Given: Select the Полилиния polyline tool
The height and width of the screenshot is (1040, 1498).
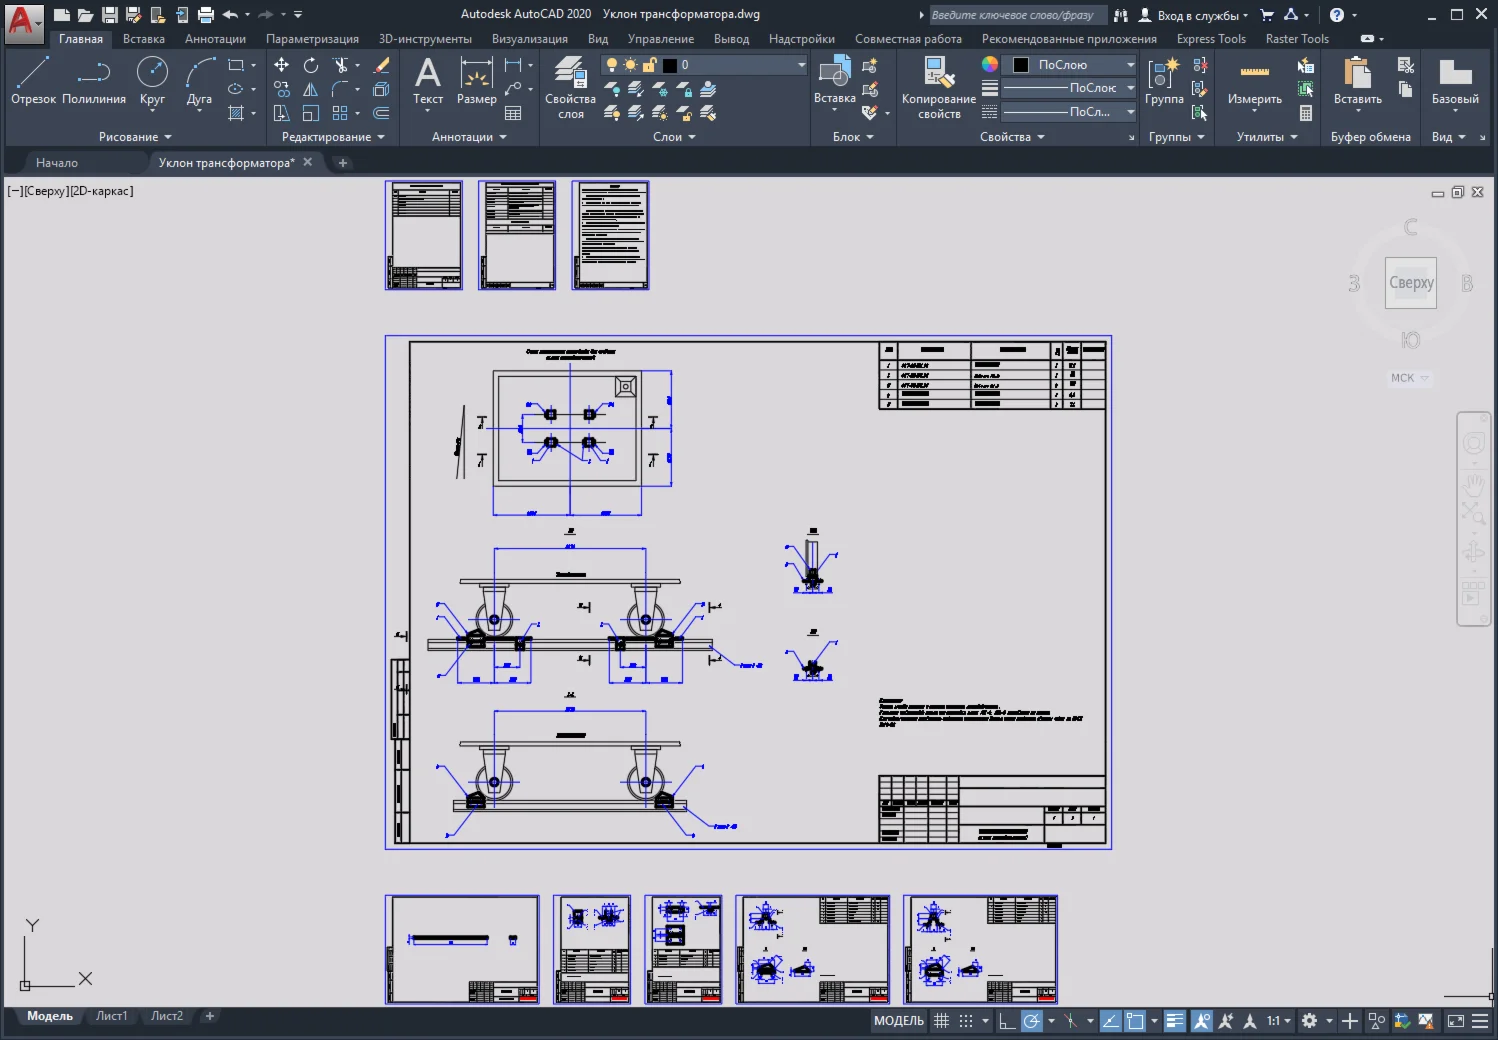Looking at the screenshot, I should (x=94, y=81).
